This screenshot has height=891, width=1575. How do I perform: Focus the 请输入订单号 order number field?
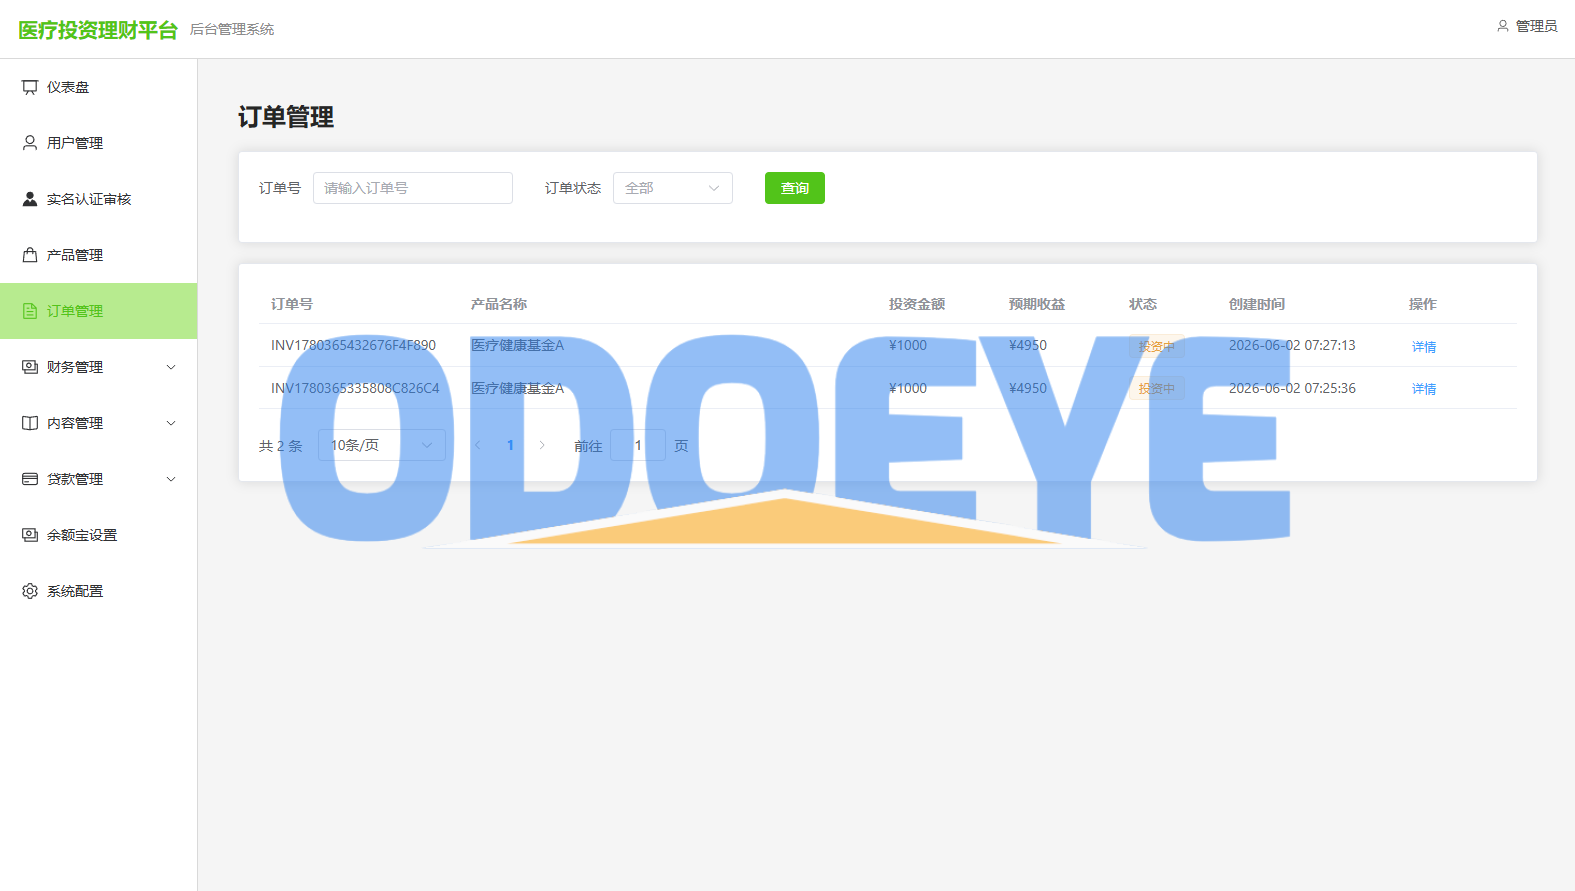[413, 188]
